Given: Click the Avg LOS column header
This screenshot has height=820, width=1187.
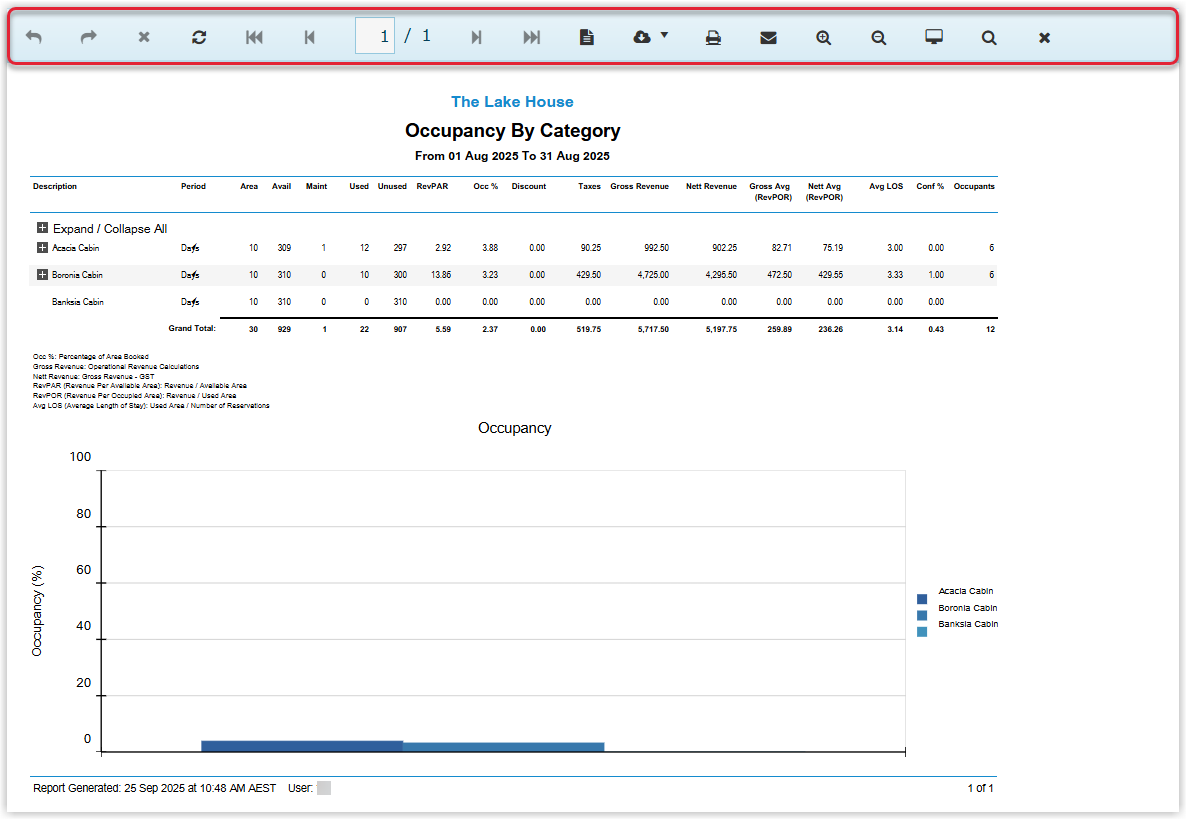Looking at the screenshot, I should [886, 186].
